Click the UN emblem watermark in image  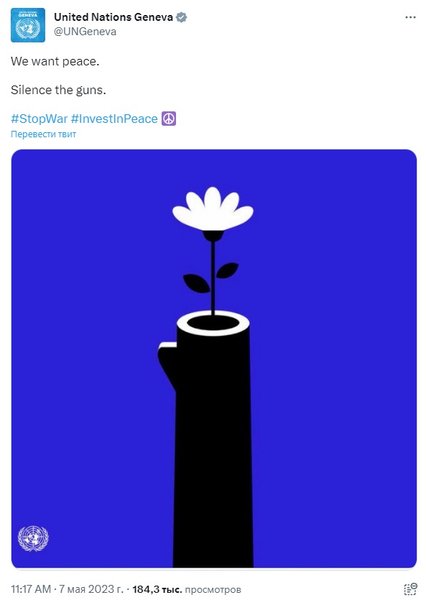[x=33, y=538]
